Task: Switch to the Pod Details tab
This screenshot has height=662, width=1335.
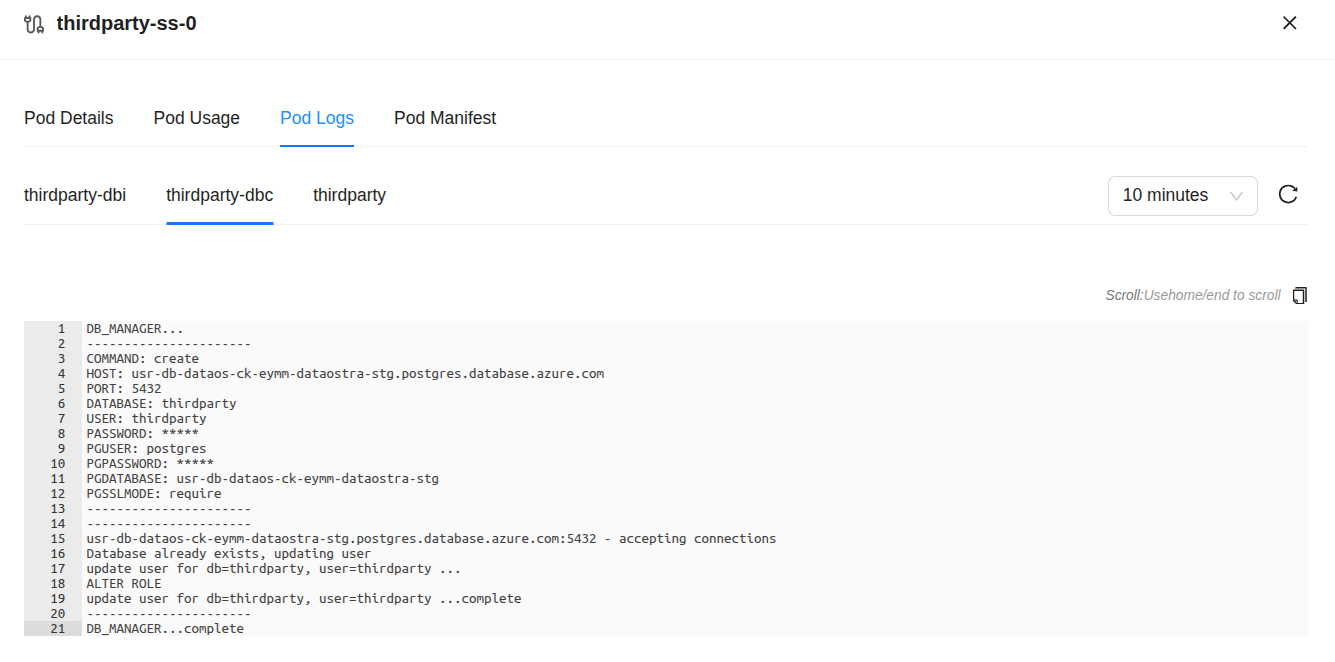Action: pos(69,118)
